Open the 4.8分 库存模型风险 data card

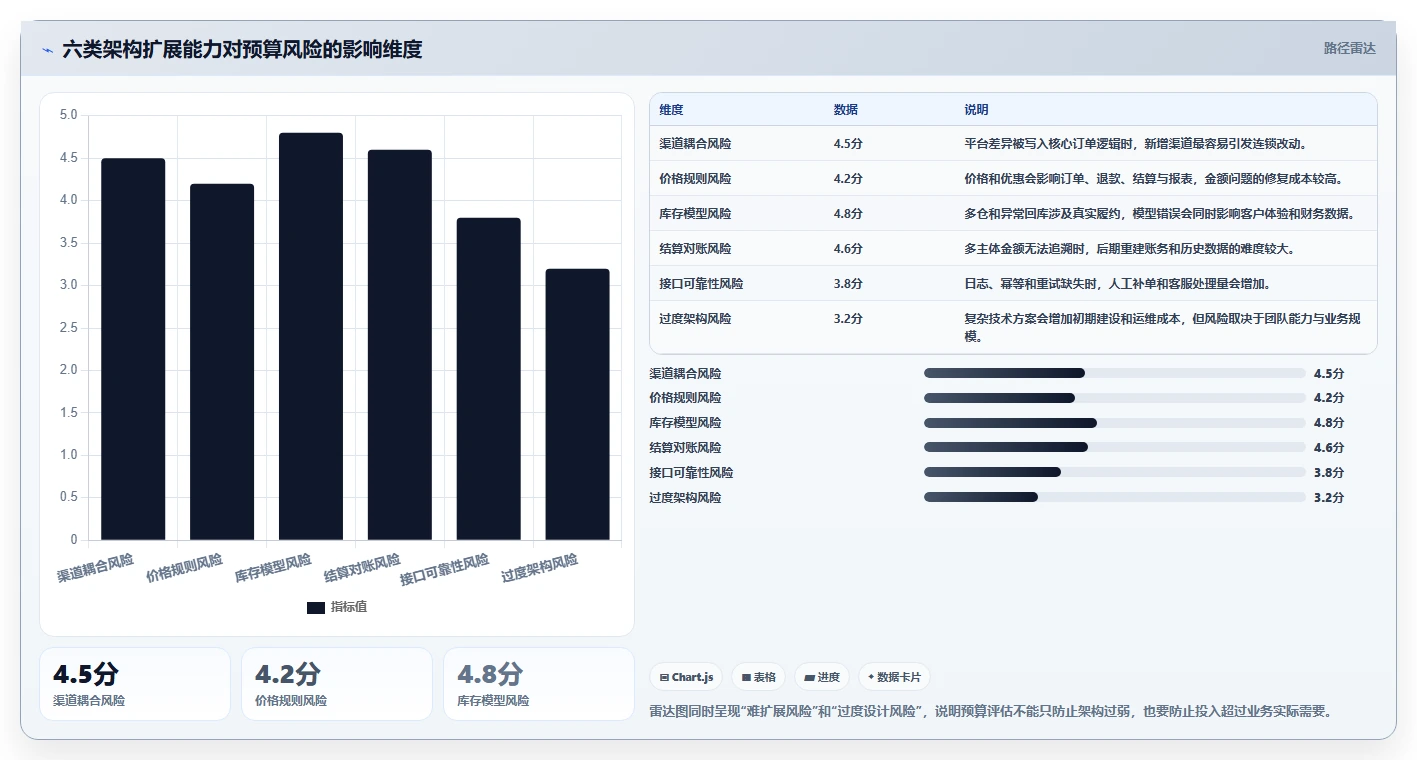tap(539, 684)
